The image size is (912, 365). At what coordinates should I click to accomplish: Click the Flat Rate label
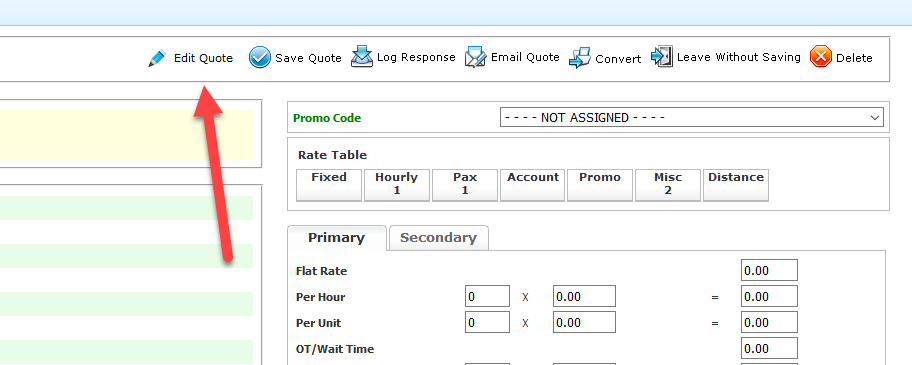(x=321, y=271)
